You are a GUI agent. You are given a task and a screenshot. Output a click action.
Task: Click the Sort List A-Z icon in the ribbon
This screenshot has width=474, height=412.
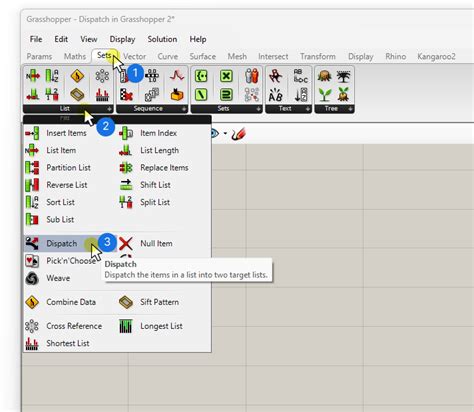pos(52,76)
